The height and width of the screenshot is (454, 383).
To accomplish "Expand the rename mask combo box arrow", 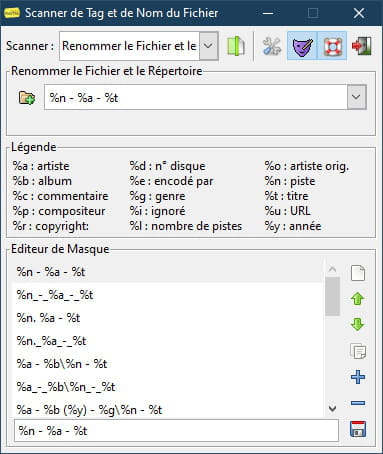I will click(356, 97).
